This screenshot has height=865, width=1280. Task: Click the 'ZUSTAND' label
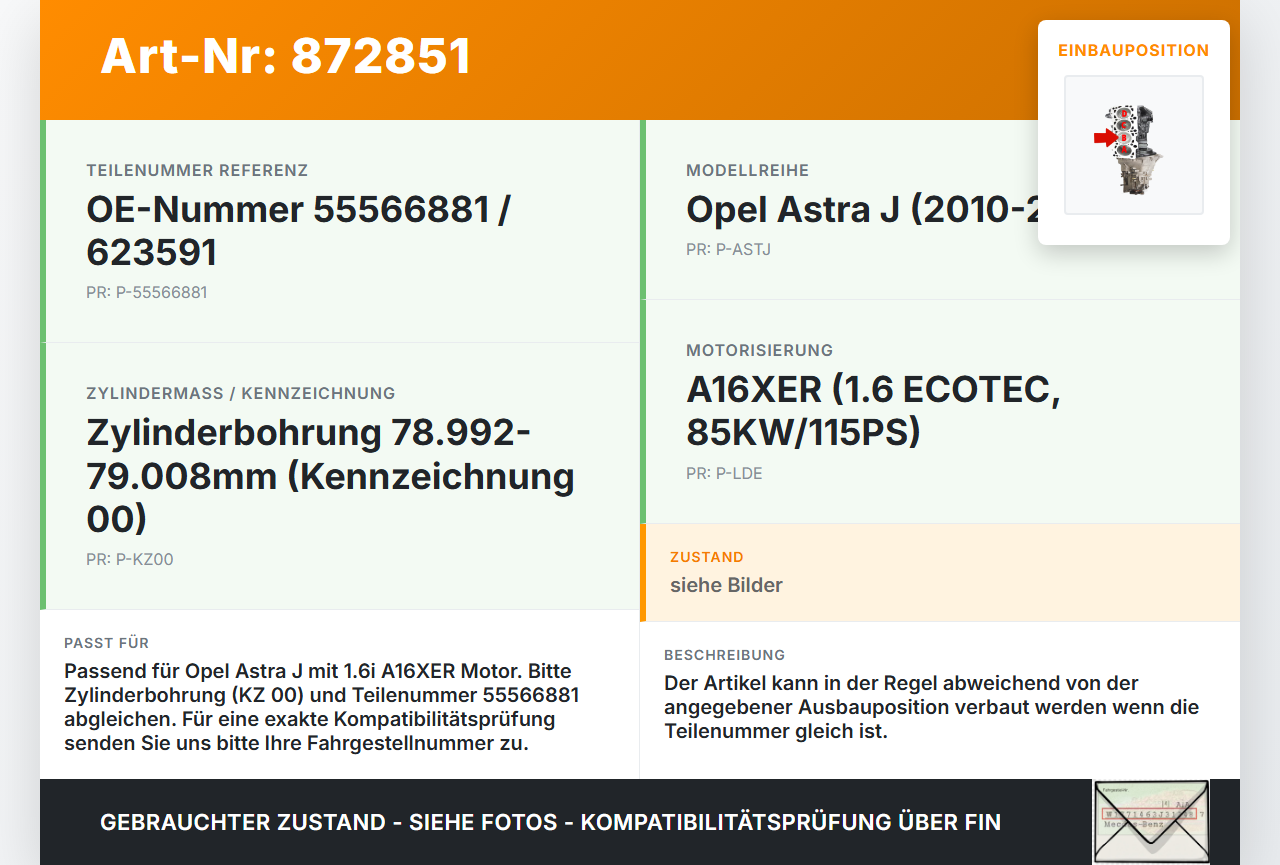click(707, 557)
